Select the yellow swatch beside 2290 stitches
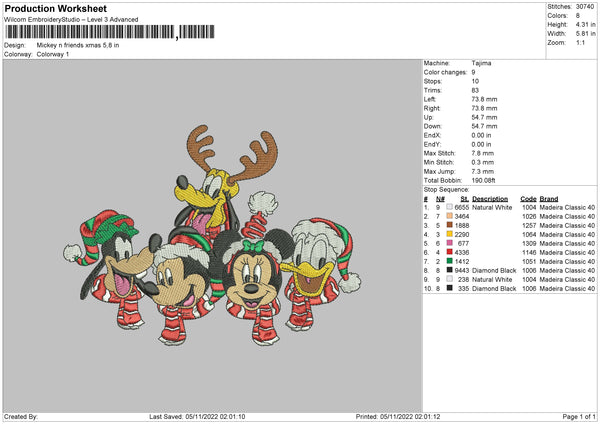 449,234
